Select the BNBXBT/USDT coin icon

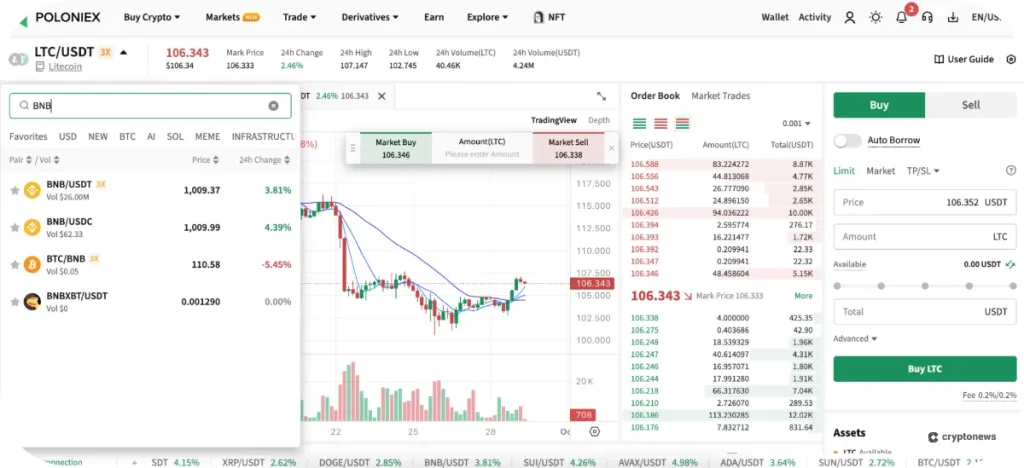click(32, 302)
